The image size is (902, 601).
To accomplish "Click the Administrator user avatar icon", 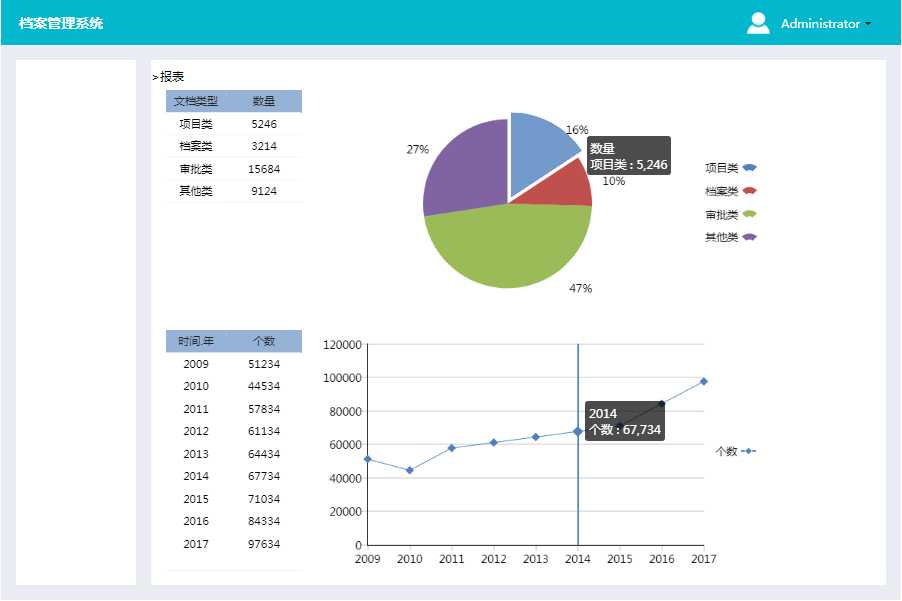I will pyautogui.click(x=758, y=23).
